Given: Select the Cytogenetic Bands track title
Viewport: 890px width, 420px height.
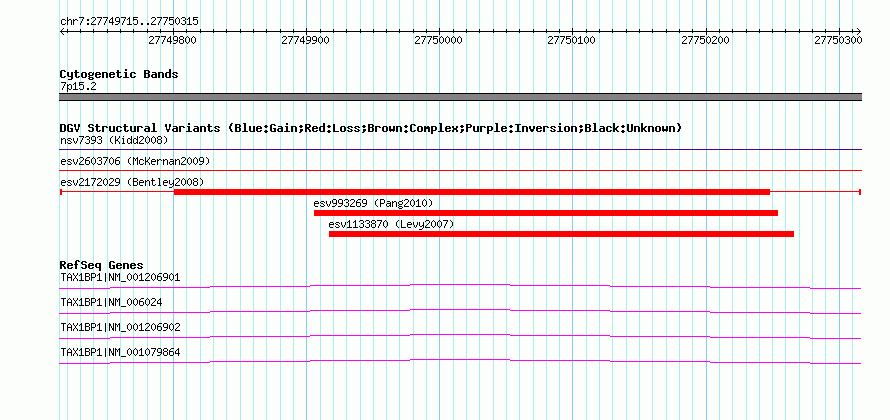Looking at the screenshot, I should point(119,74).
